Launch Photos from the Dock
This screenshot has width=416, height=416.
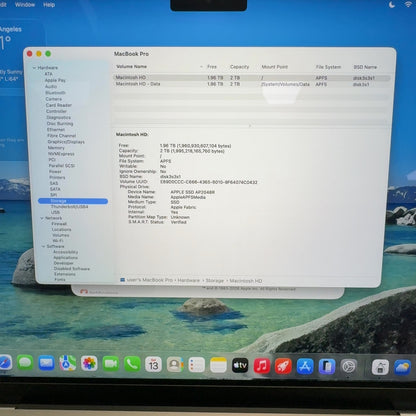point(89,364)
